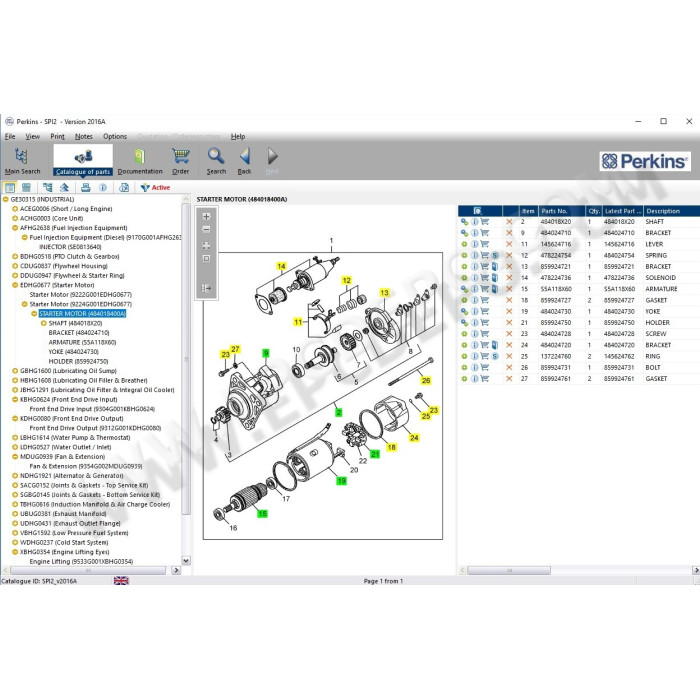Screen dimensions: 700x700
Task: Expand BDHG0518 (PTO Clutch & Gearbox) node
Action: (x=15, y=257)
